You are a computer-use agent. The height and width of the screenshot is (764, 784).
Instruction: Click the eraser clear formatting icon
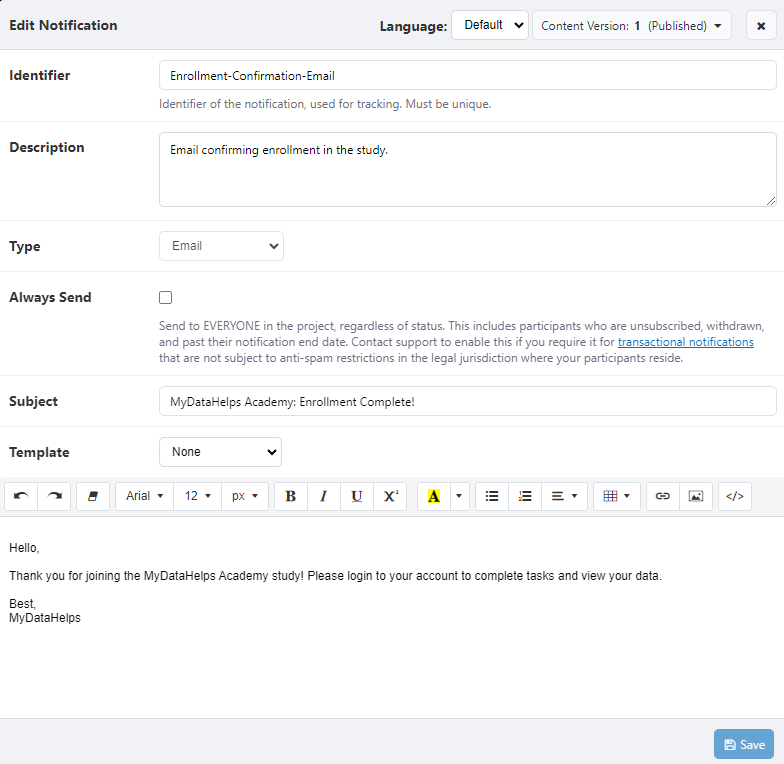(93, 496)
